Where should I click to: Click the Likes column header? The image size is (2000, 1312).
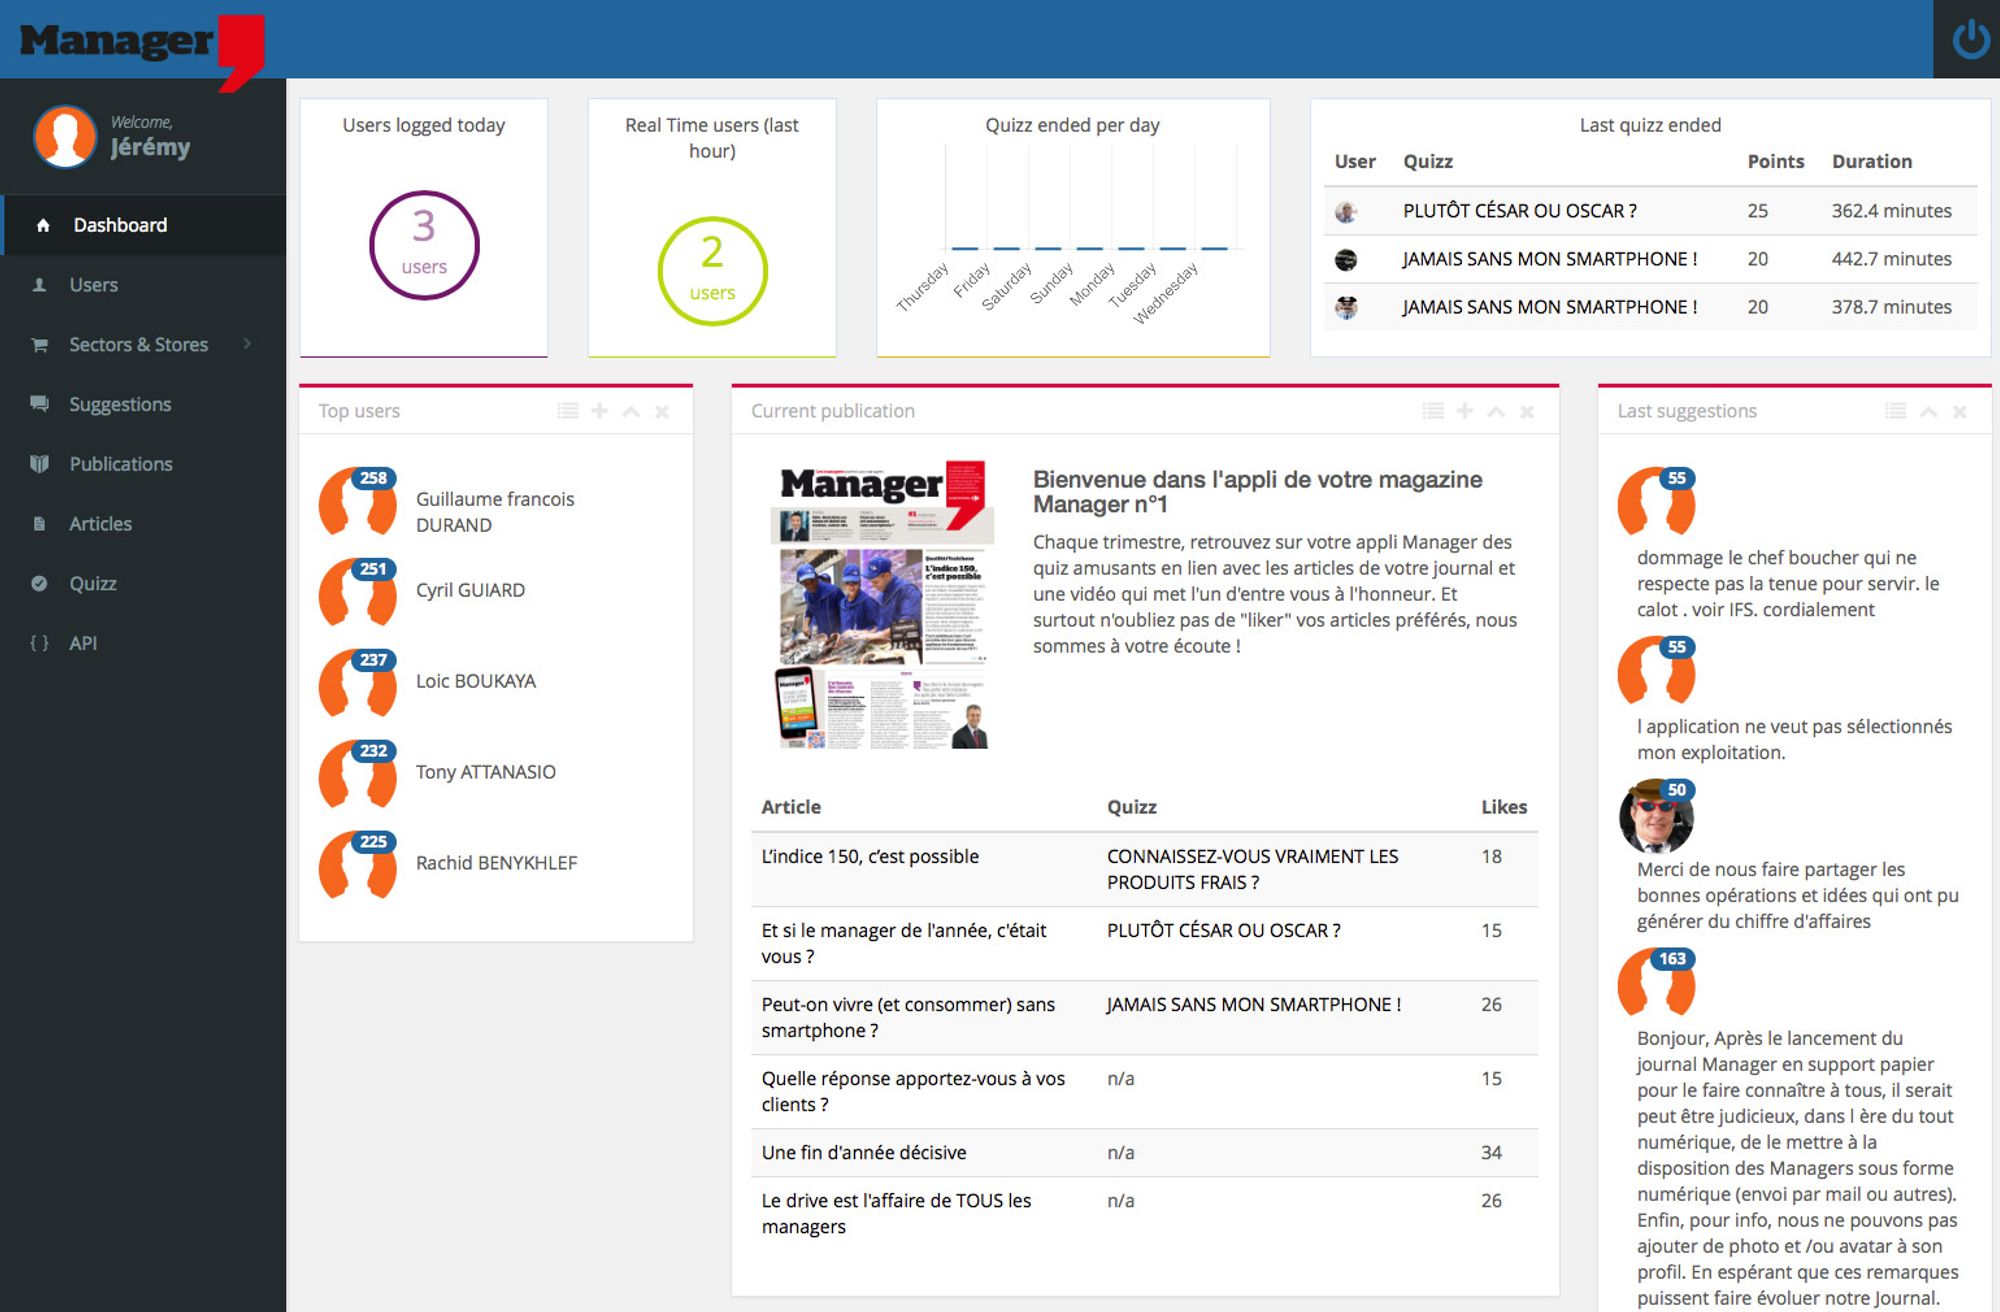point(1504,807)
